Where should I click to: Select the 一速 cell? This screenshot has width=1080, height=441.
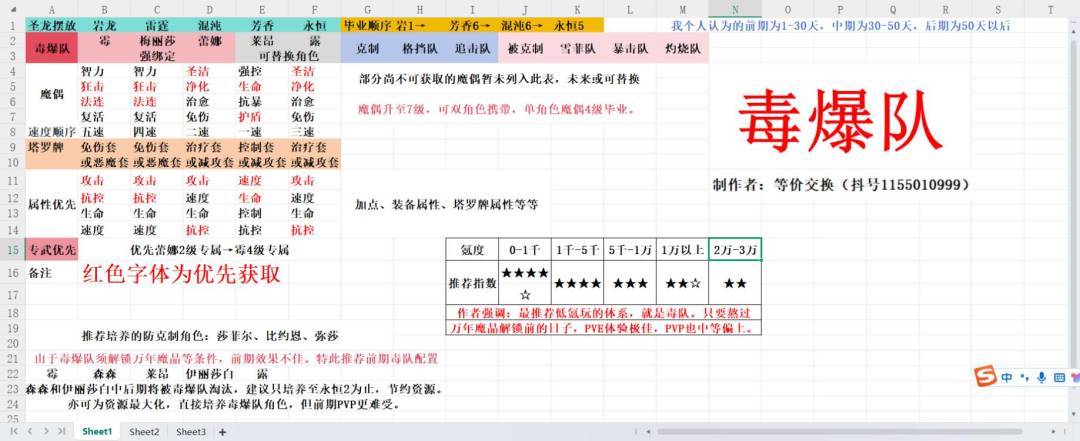tap(262, 132)
